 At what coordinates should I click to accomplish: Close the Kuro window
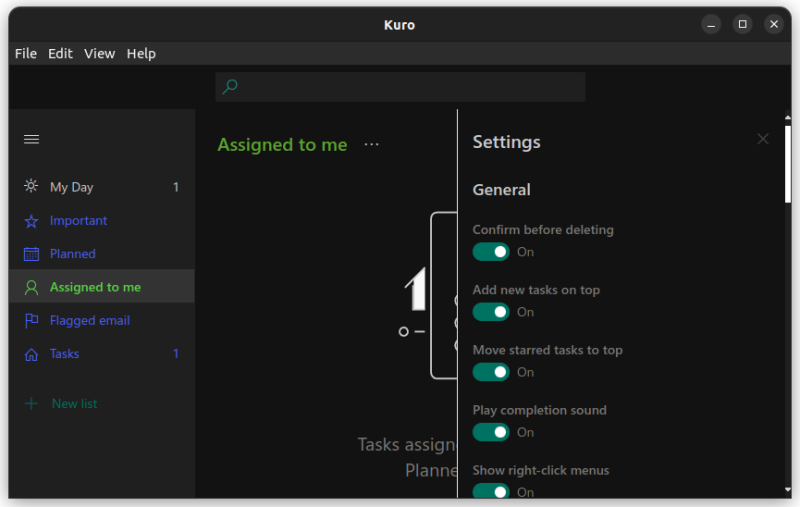tap(773, 24)
